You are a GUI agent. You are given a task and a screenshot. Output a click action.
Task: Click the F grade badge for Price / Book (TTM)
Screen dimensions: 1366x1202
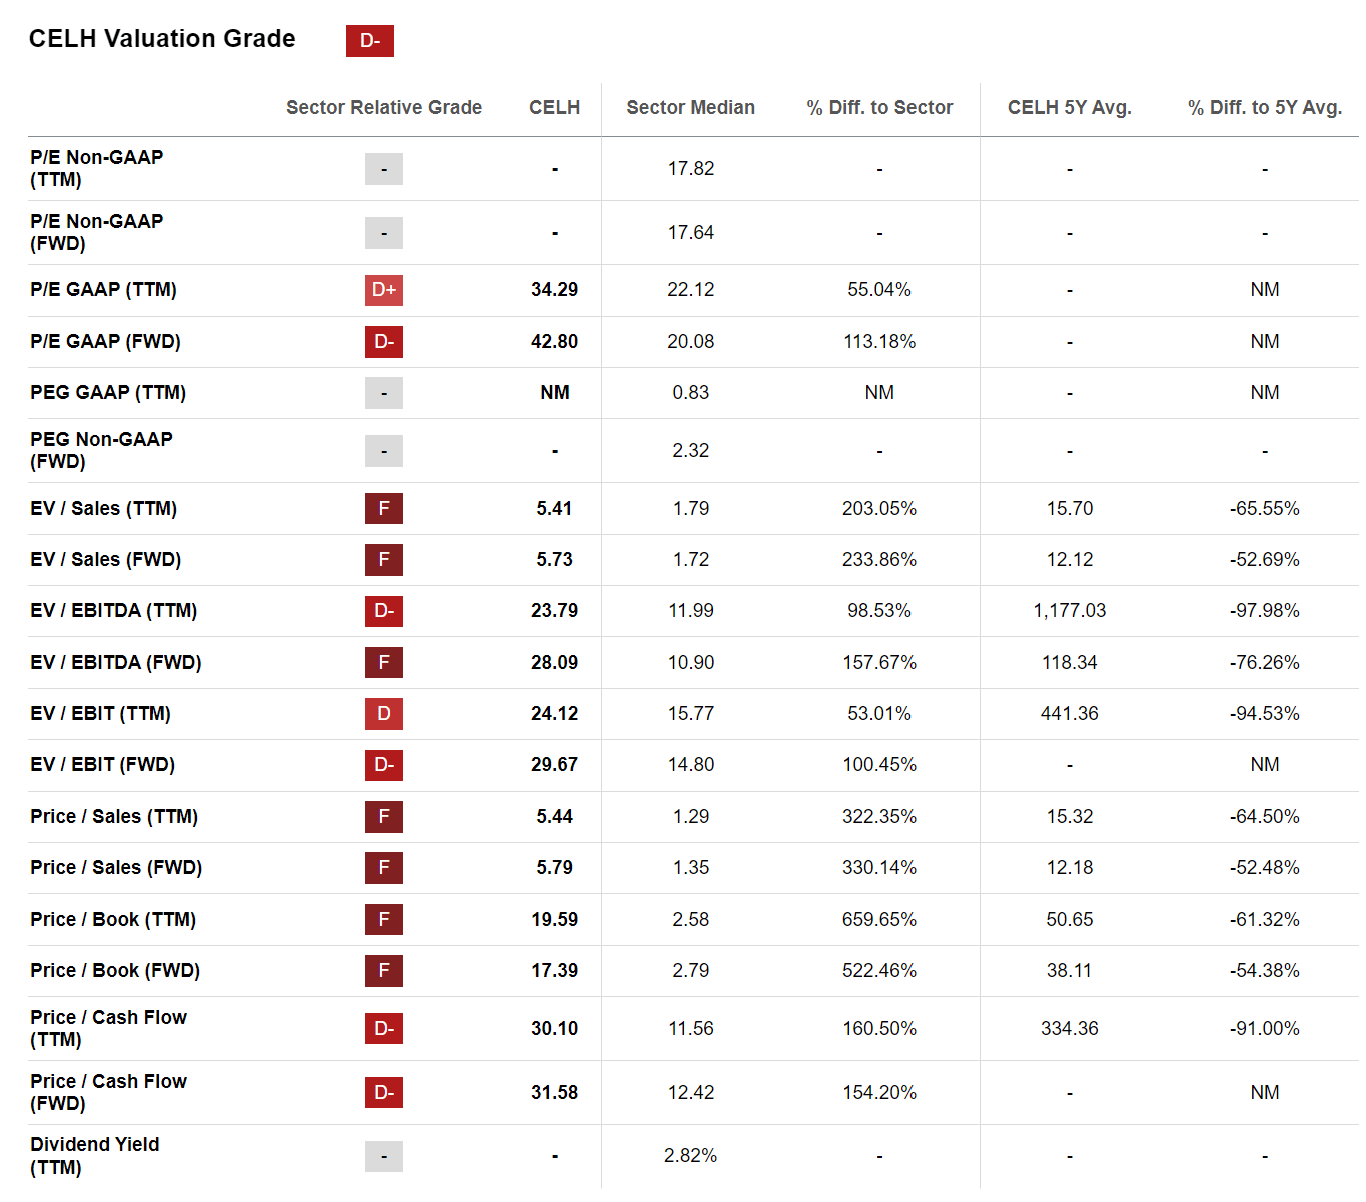pyautogui.click(x=384, y=920)
